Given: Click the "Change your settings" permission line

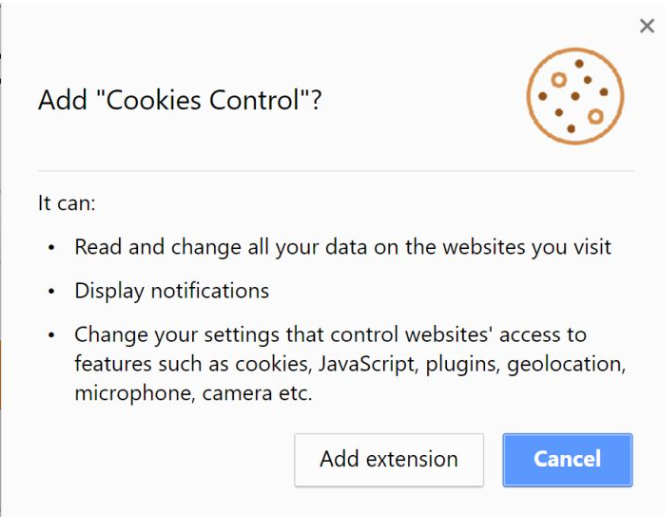Looking at the screenshot, I should (x=330, y=335).
